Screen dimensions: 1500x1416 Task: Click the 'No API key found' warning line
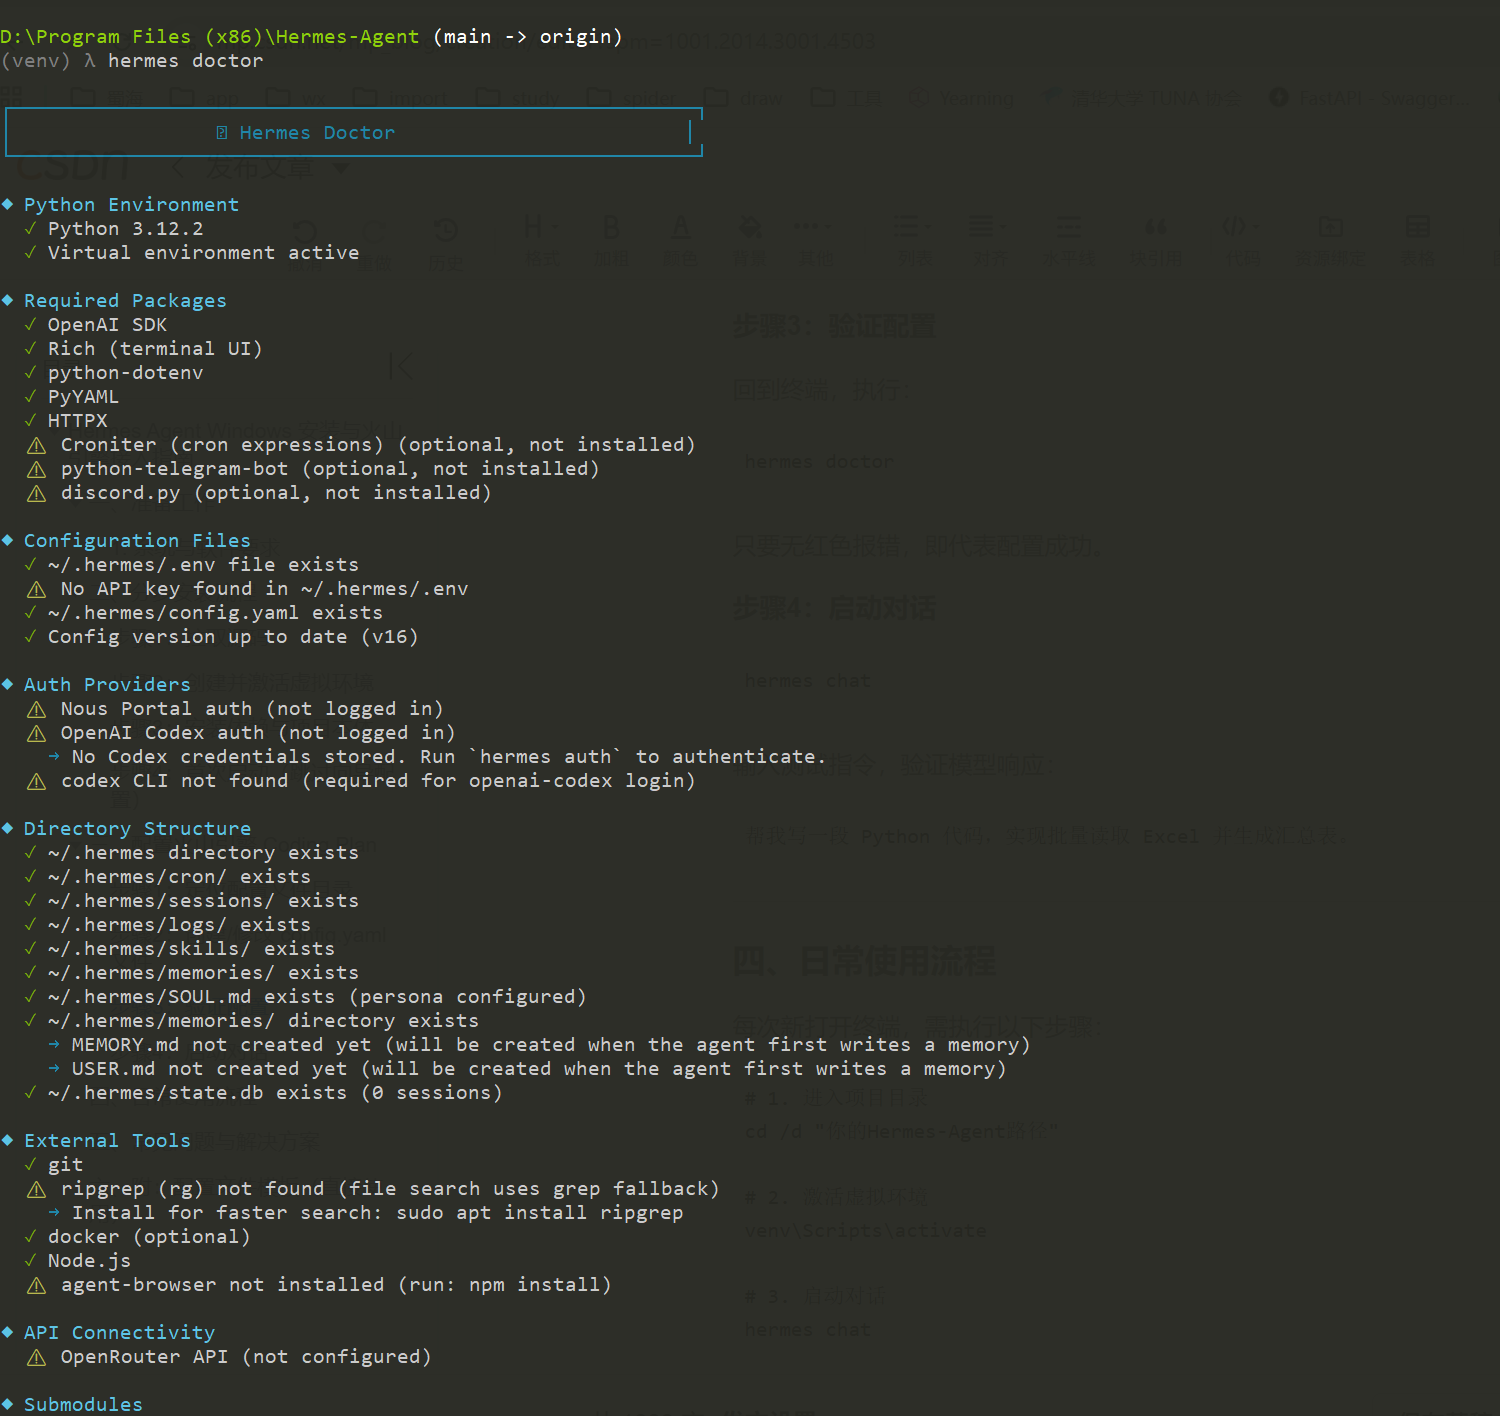(x=264, y=589)
